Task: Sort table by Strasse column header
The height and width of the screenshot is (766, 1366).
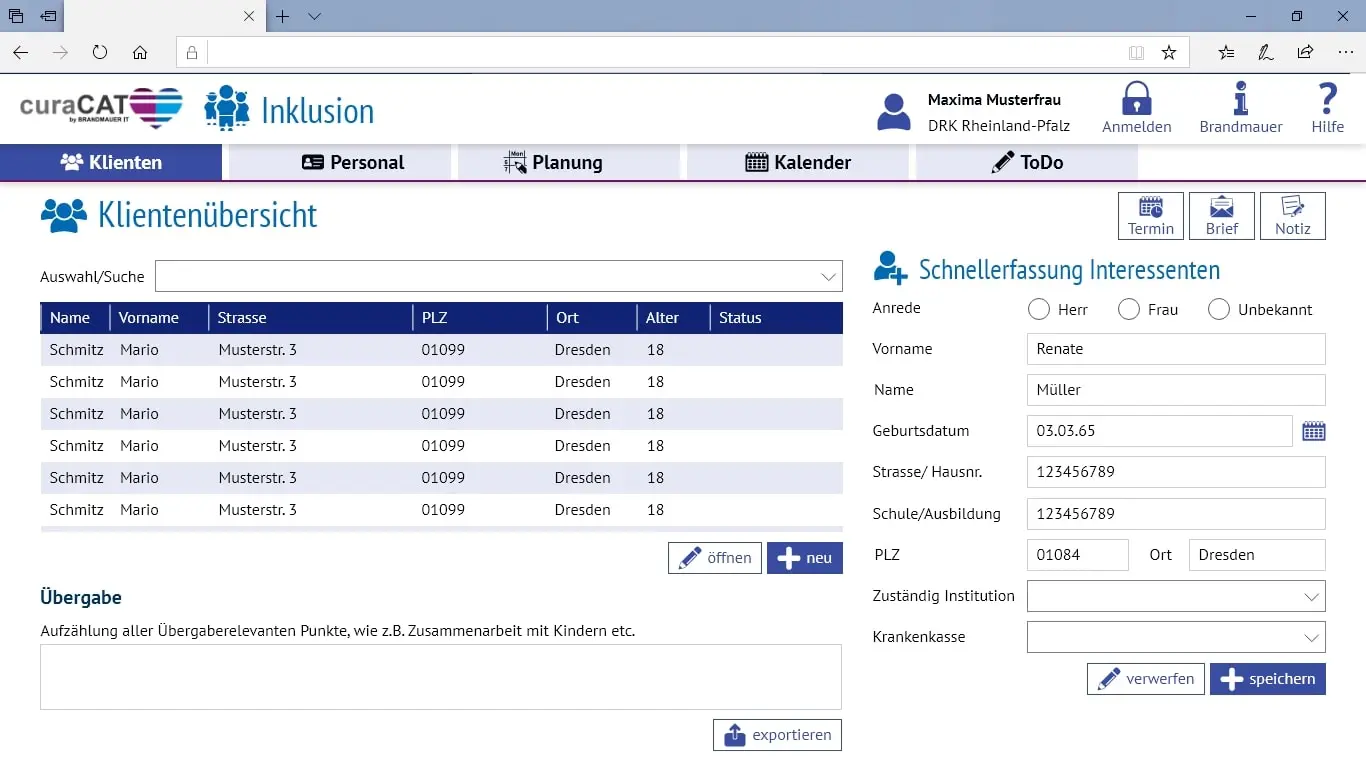Action: pos(310,318)
